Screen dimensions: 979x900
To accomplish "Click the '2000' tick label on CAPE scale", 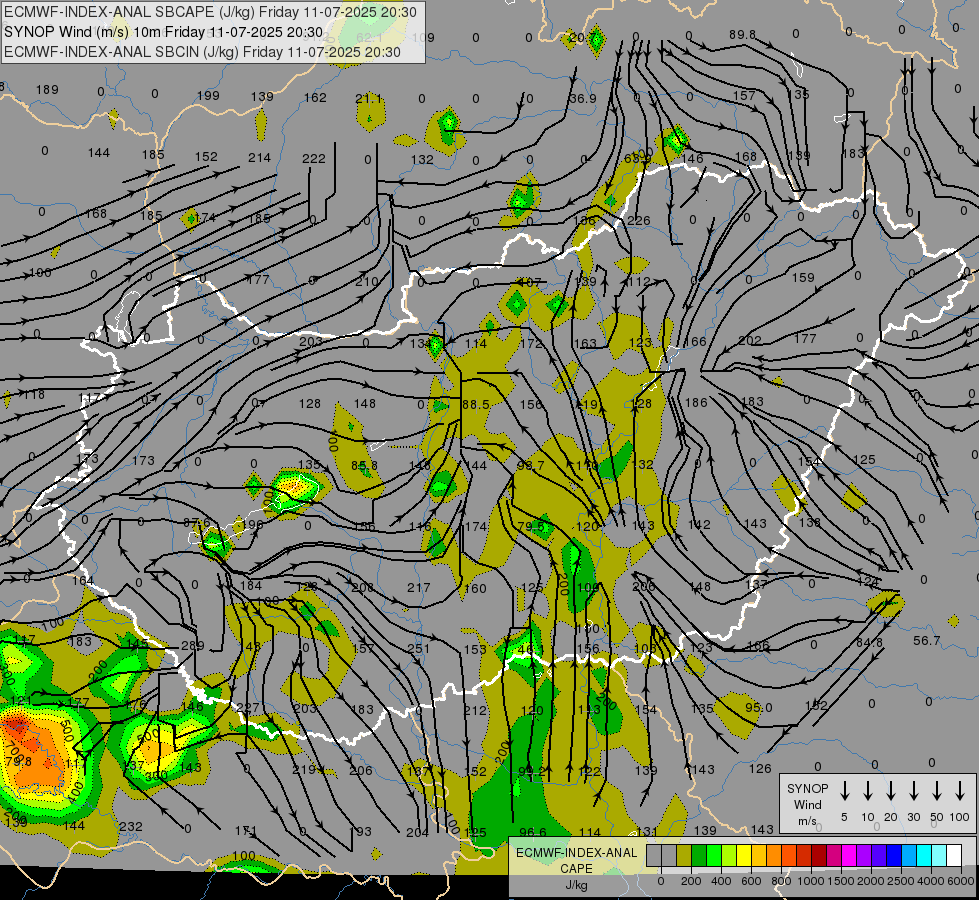I will coord(870,881).
